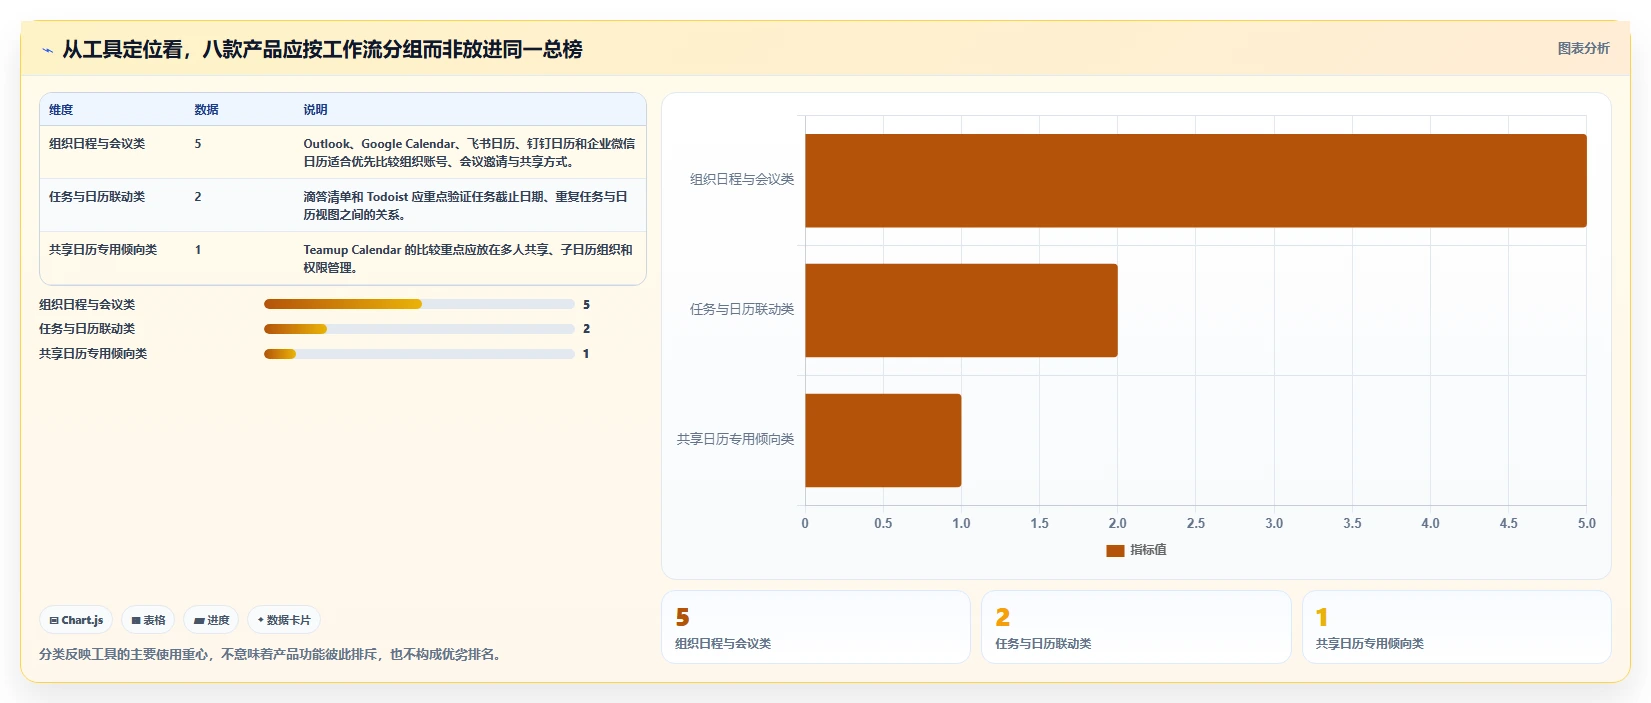Click the 数据 column header
Screen dimensions: 1651x703
206,110
